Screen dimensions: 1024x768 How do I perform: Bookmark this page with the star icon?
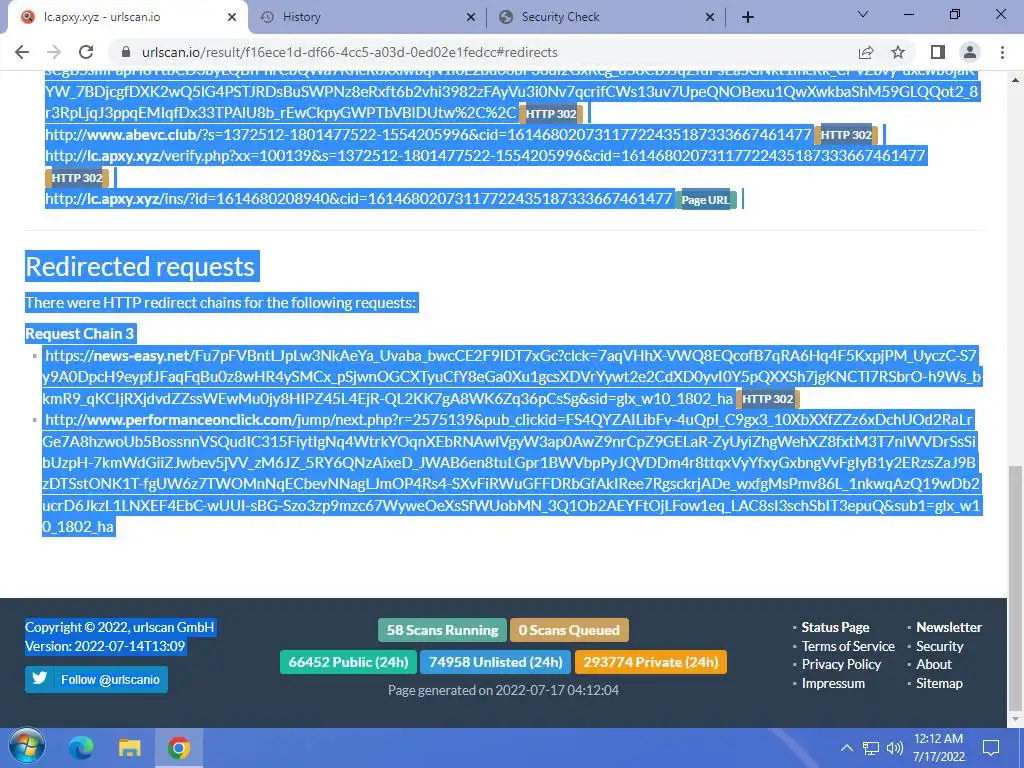point(898,52)
